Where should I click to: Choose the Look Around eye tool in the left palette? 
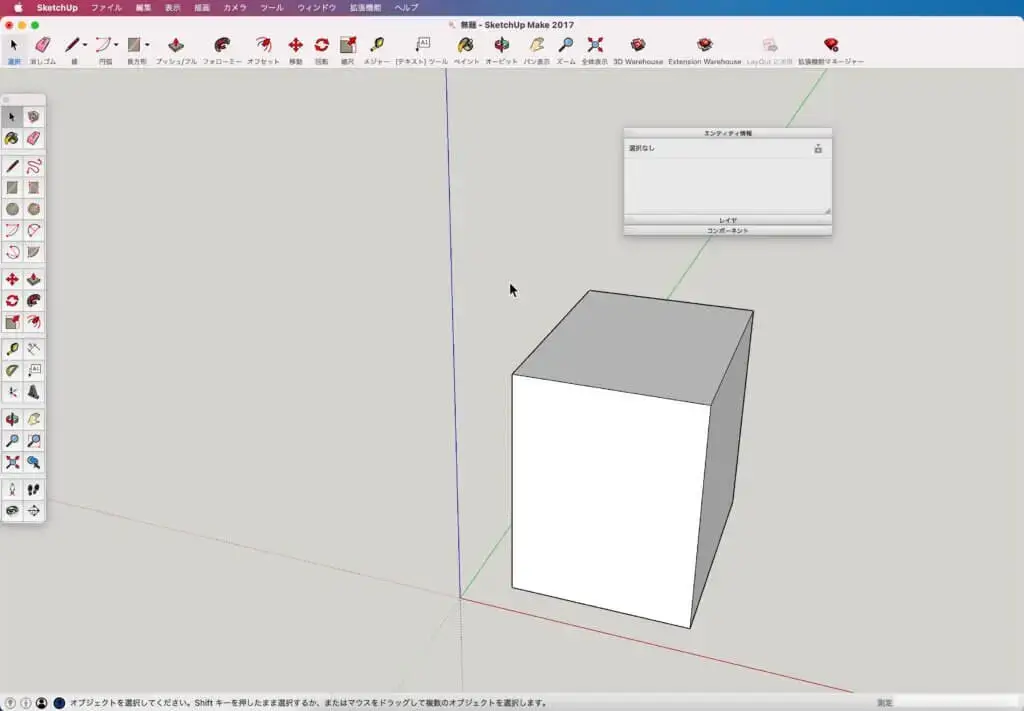point(12,511)
